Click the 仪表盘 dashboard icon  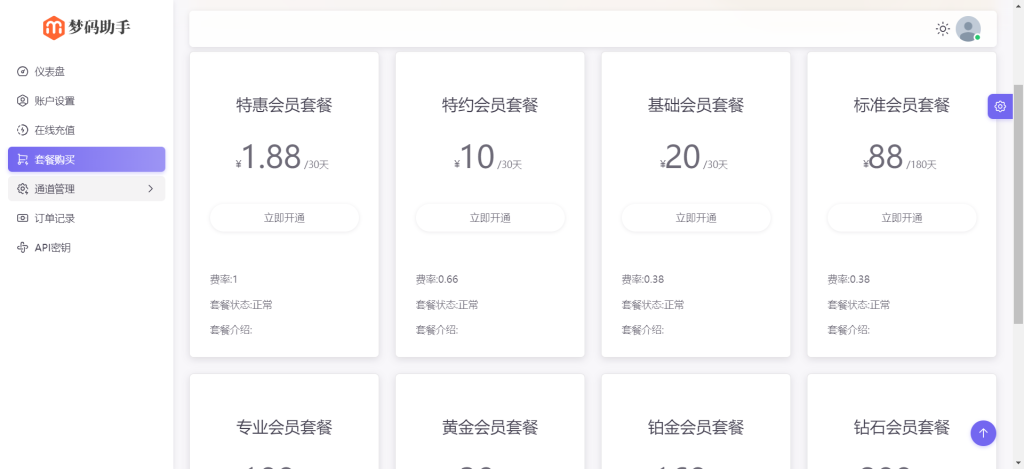[x=23, y=71]
